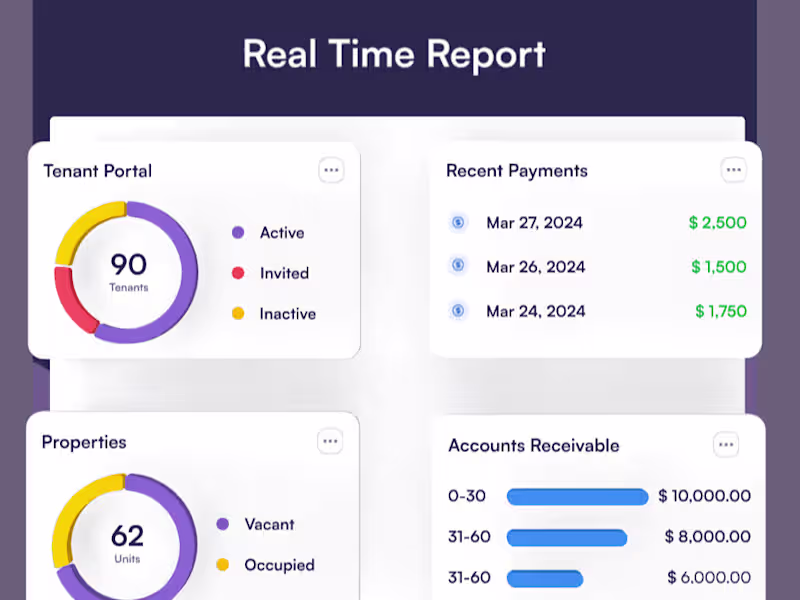Click the purple Active legend dot

pyautogui.click(x=238, y=233)
